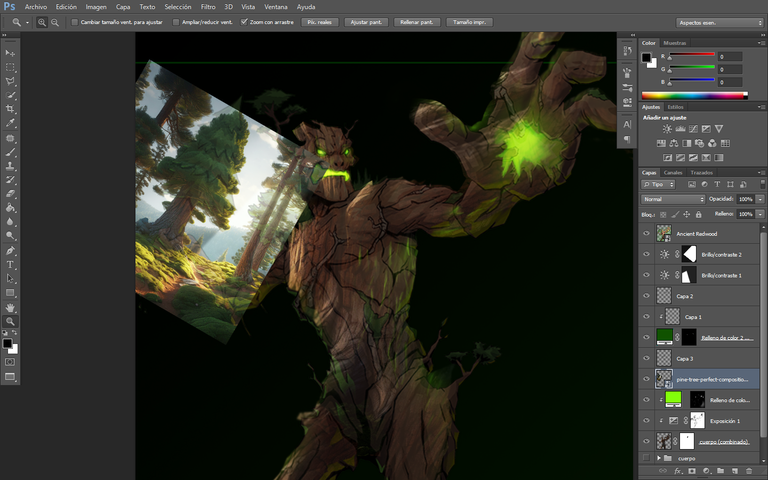Select the Eraser tool
Image resolution: width=768 pixels, height=480 pixels.
coord(10,194)
